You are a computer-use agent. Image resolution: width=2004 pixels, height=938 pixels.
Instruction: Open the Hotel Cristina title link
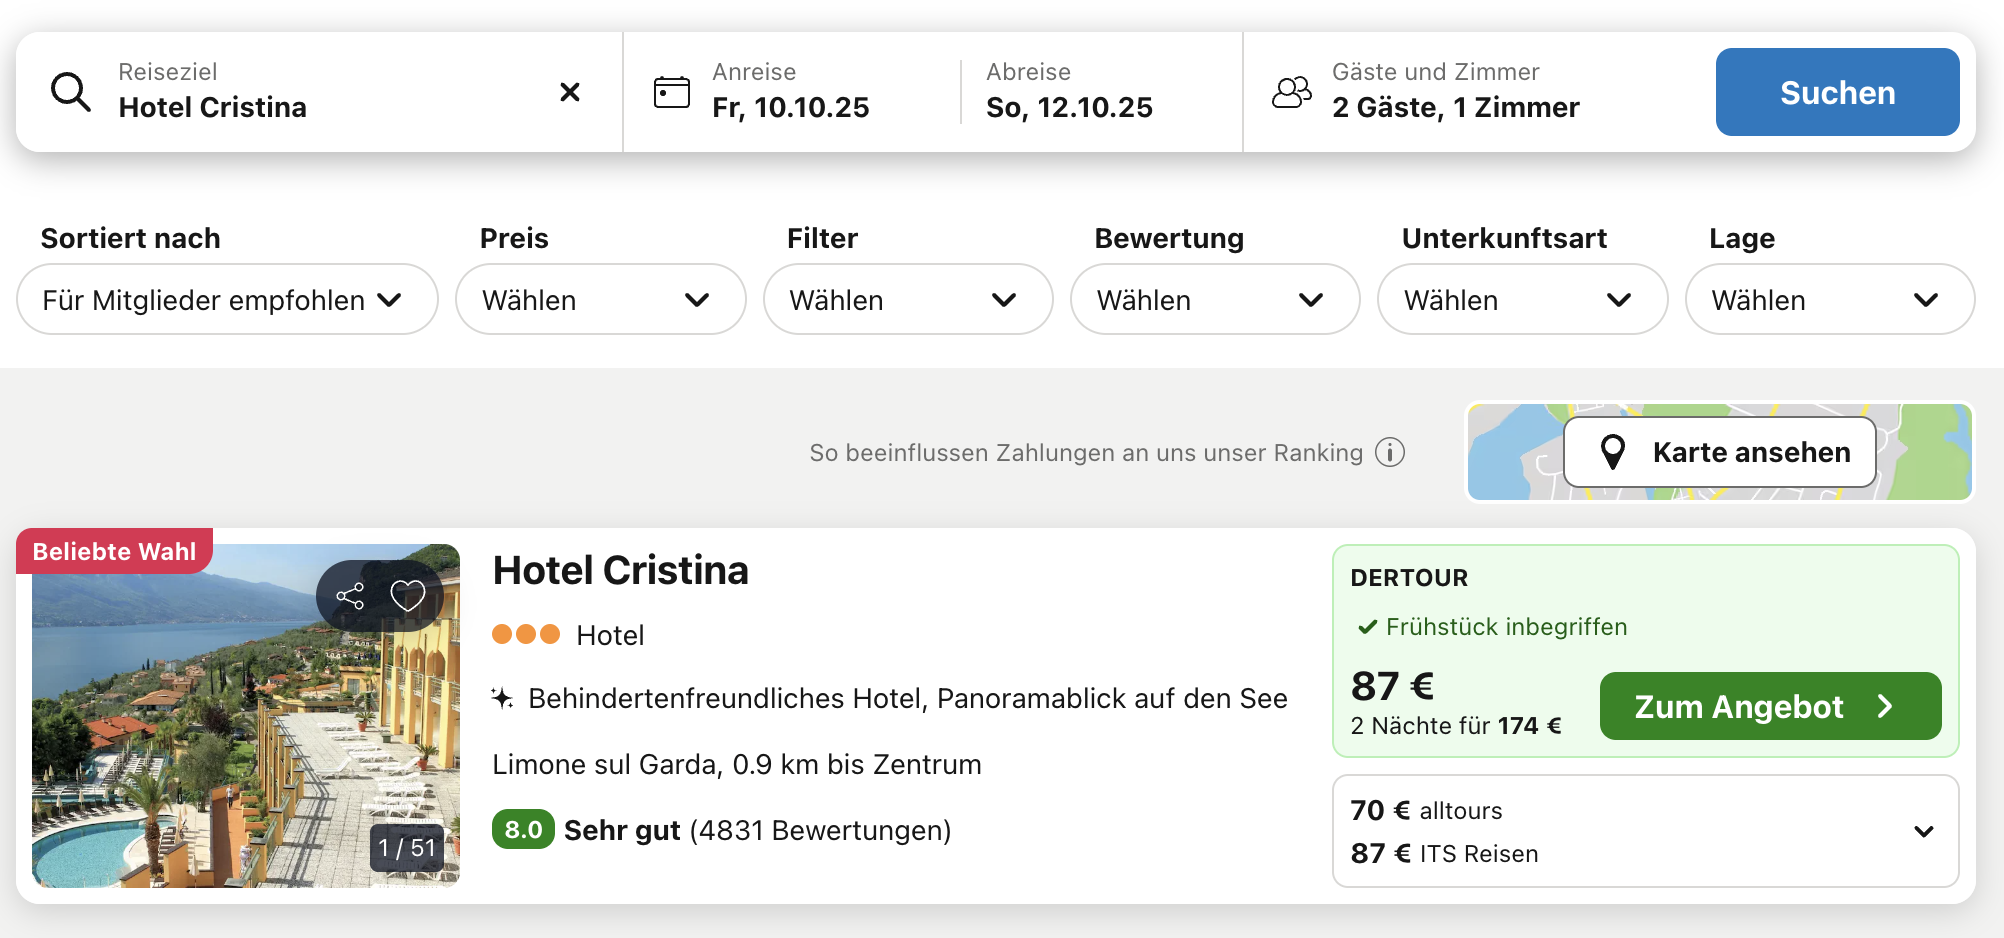pyautogui.click(x=620, y=571)
